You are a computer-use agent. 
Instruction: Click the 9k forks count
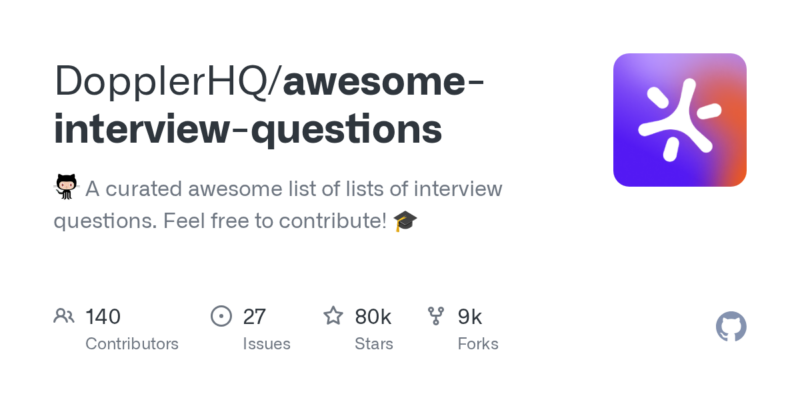pyautogui.click(x=470, y=317)
